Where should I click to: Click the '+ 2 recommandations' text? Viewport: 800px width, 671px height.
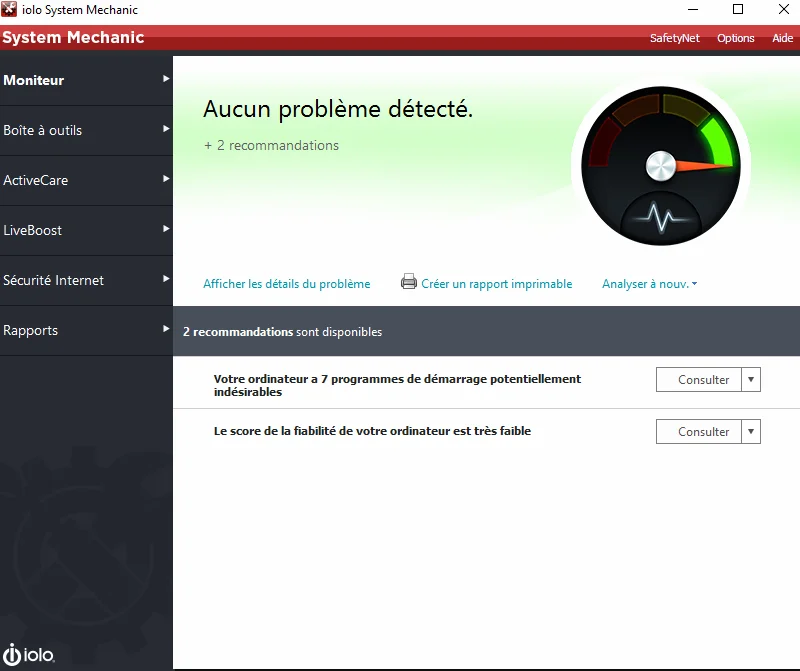pos(271,145)
